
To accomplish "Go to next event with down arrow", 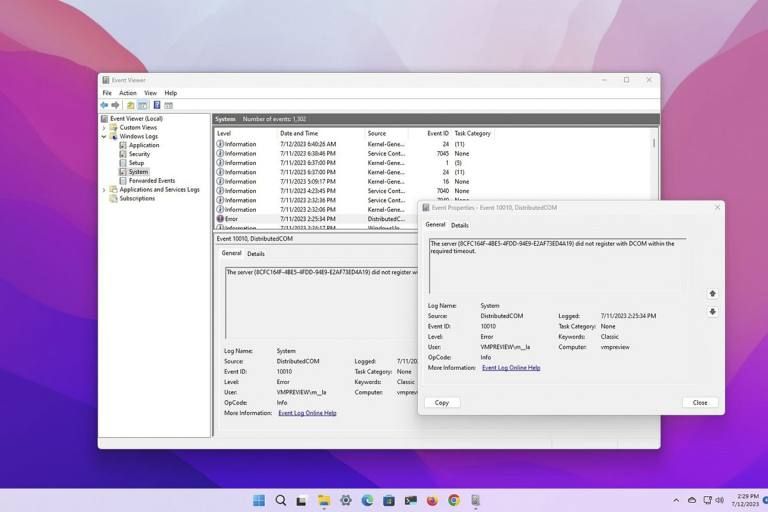I will click(713, 312).
